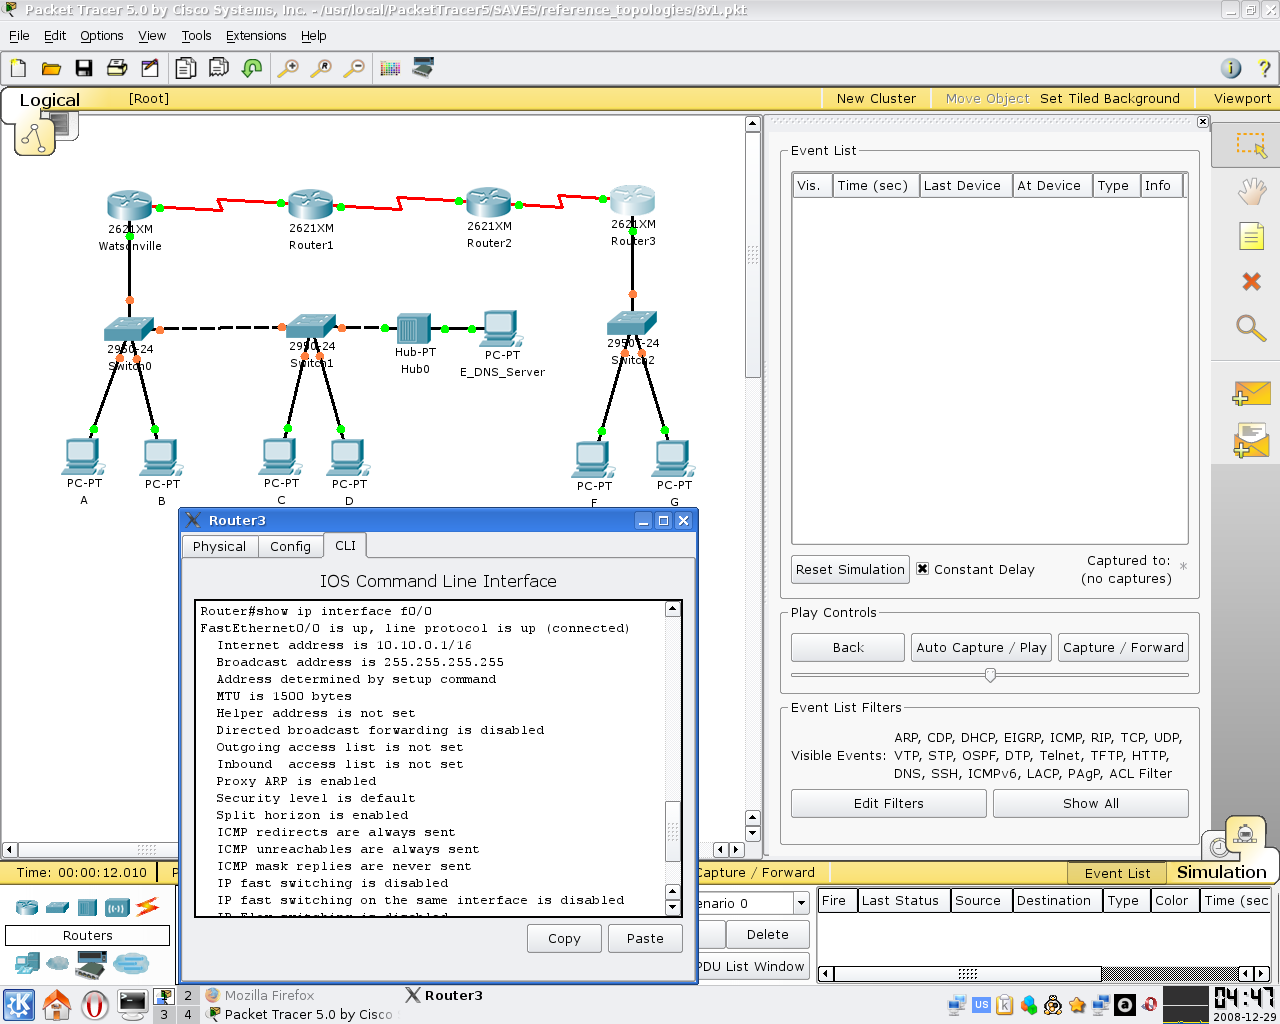This screenshot has height=1024, width=1280.
Task: Click the Delete scenario button
Action: pyautogui.click(x=767, y=934)
